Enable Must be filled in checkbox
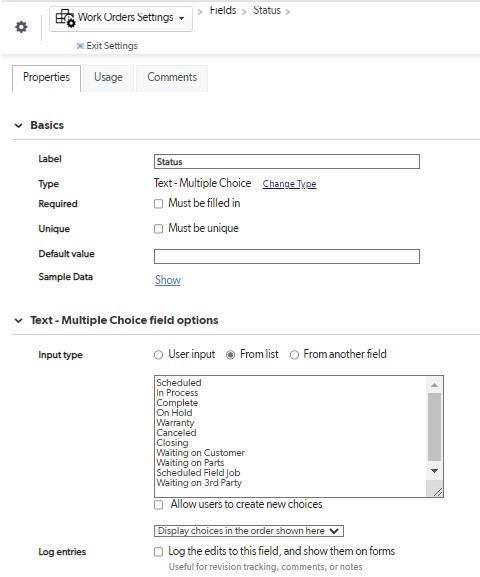Image resolution: width=480 pixels, height=577 pixels. point(158,204)
